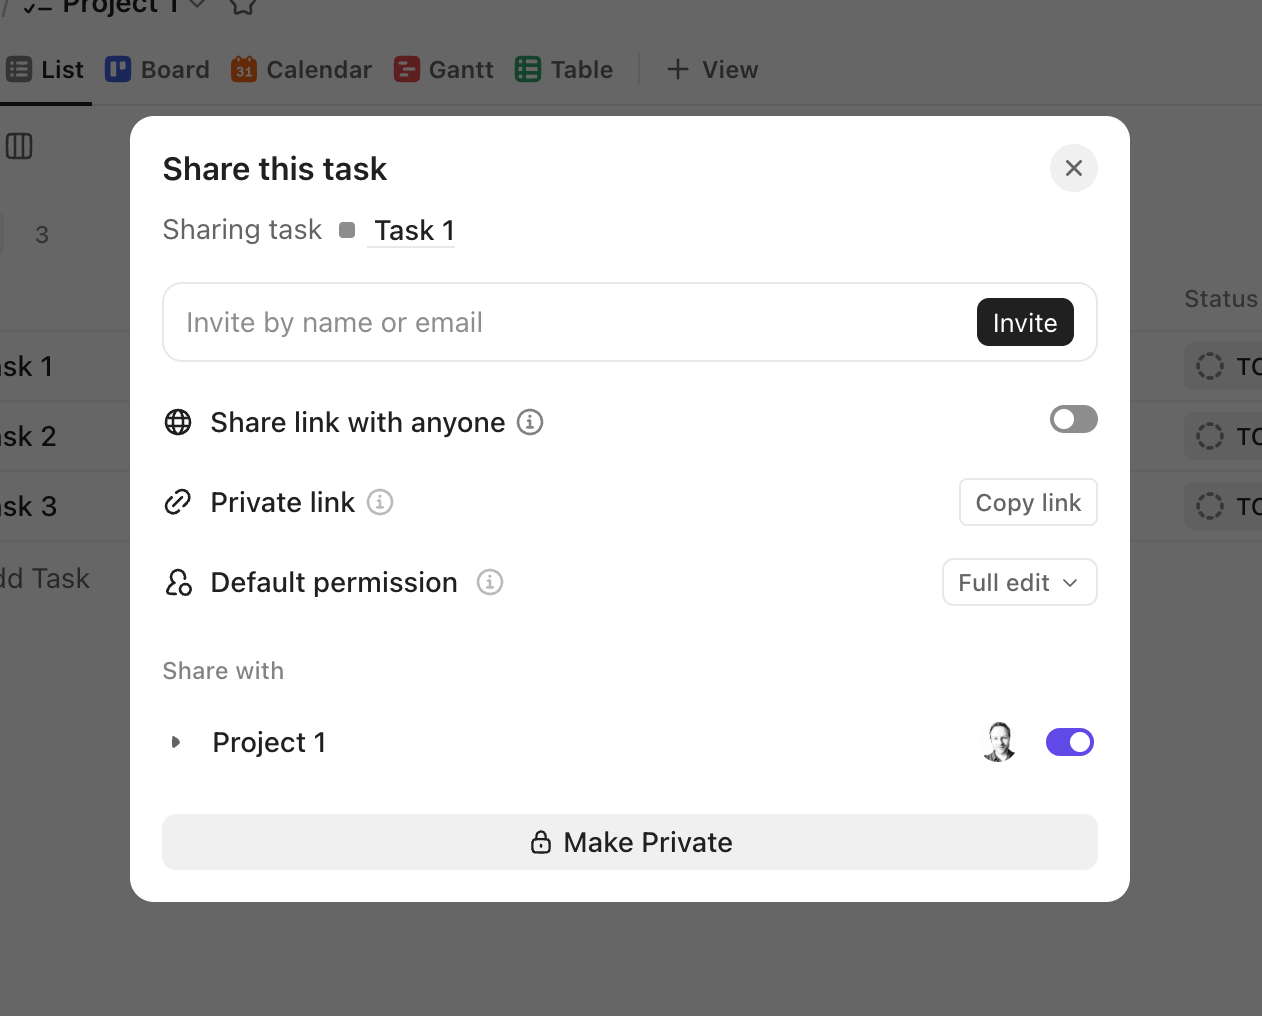Image resolution: width=1262 pixels, height=1016 pixels.
Task: Enable Share link with anyone toggle
Action: click(1073, 419)
